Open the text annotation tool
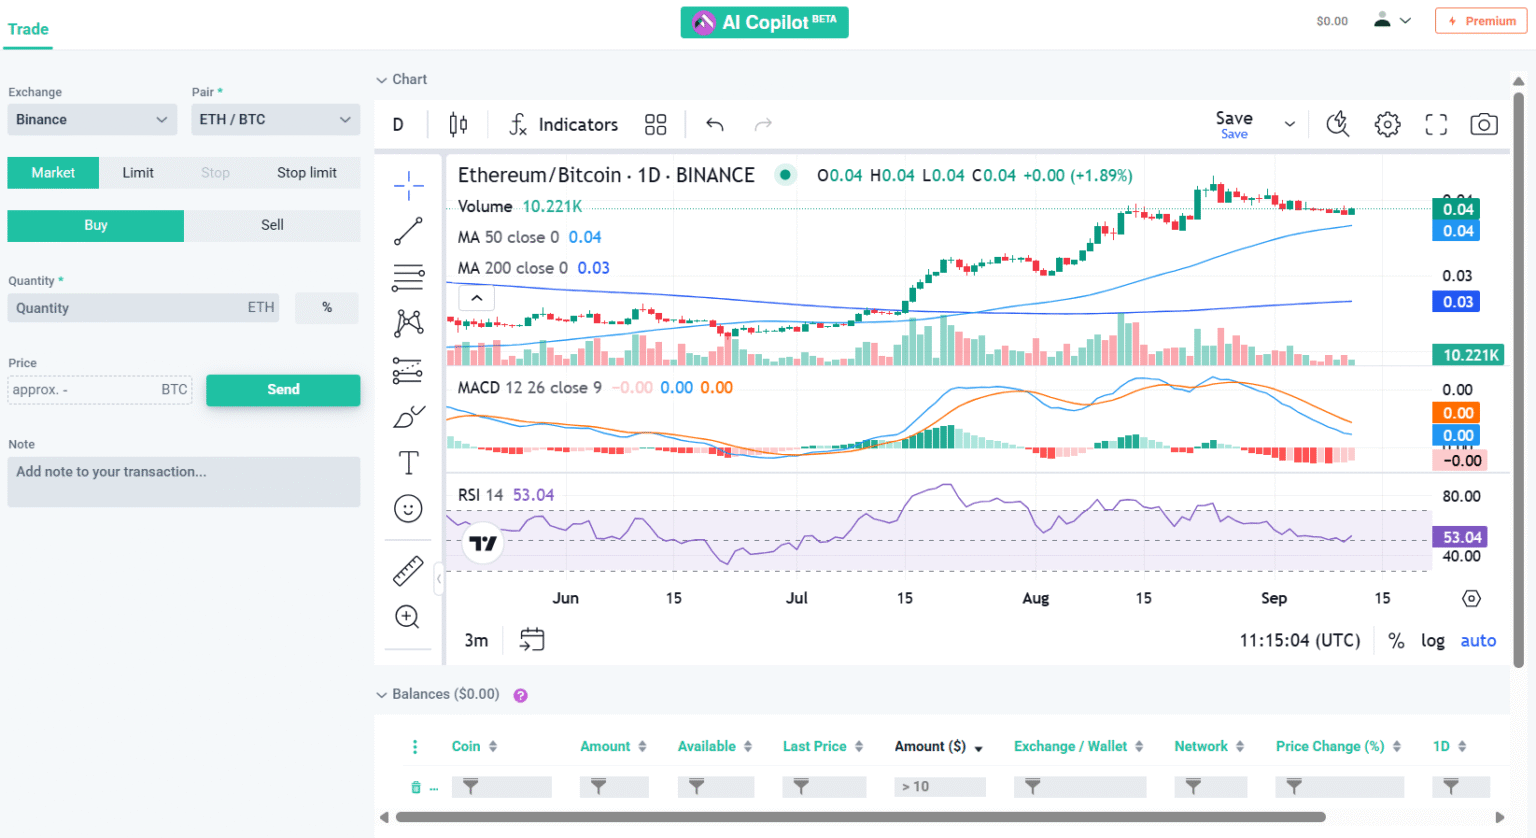This screenshot has height=838, width=1536. pos(408,462)
